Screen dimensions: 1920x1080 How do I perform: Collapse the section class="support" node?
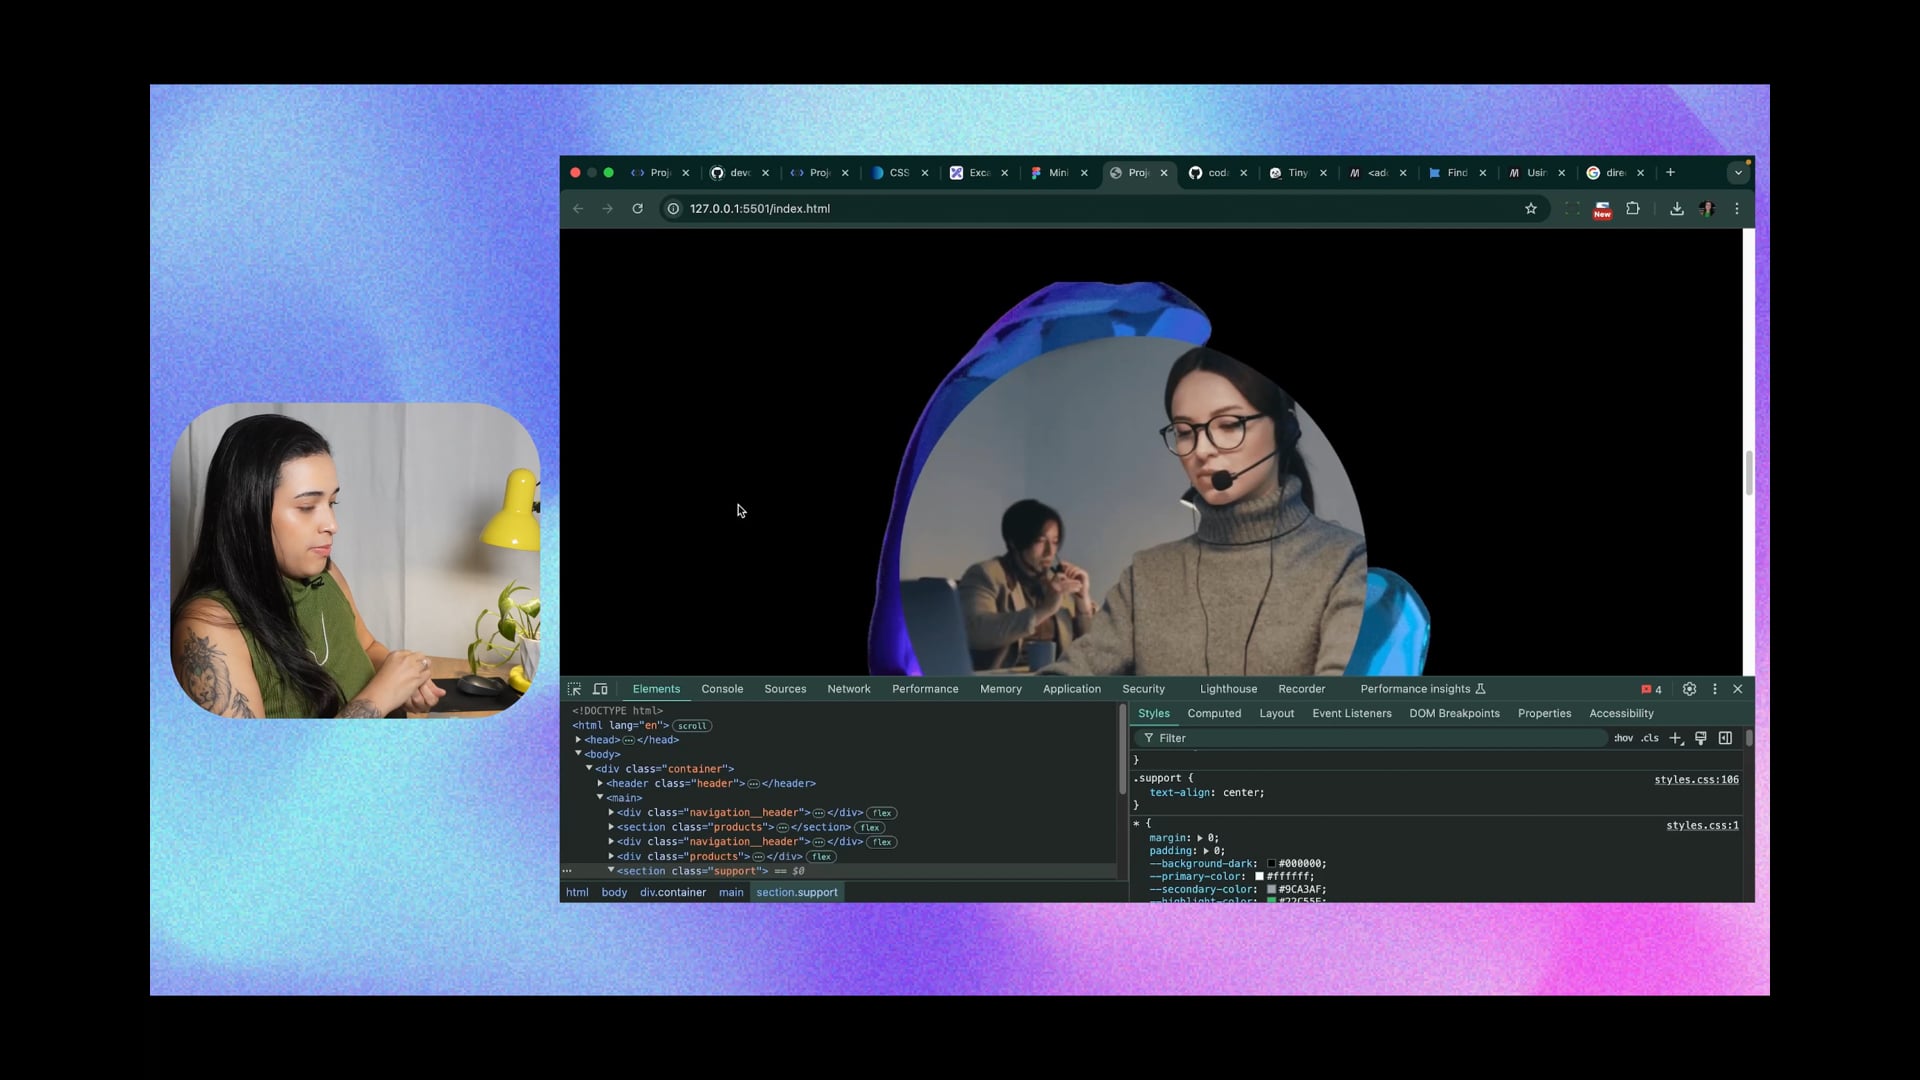(x=611, y=870)
